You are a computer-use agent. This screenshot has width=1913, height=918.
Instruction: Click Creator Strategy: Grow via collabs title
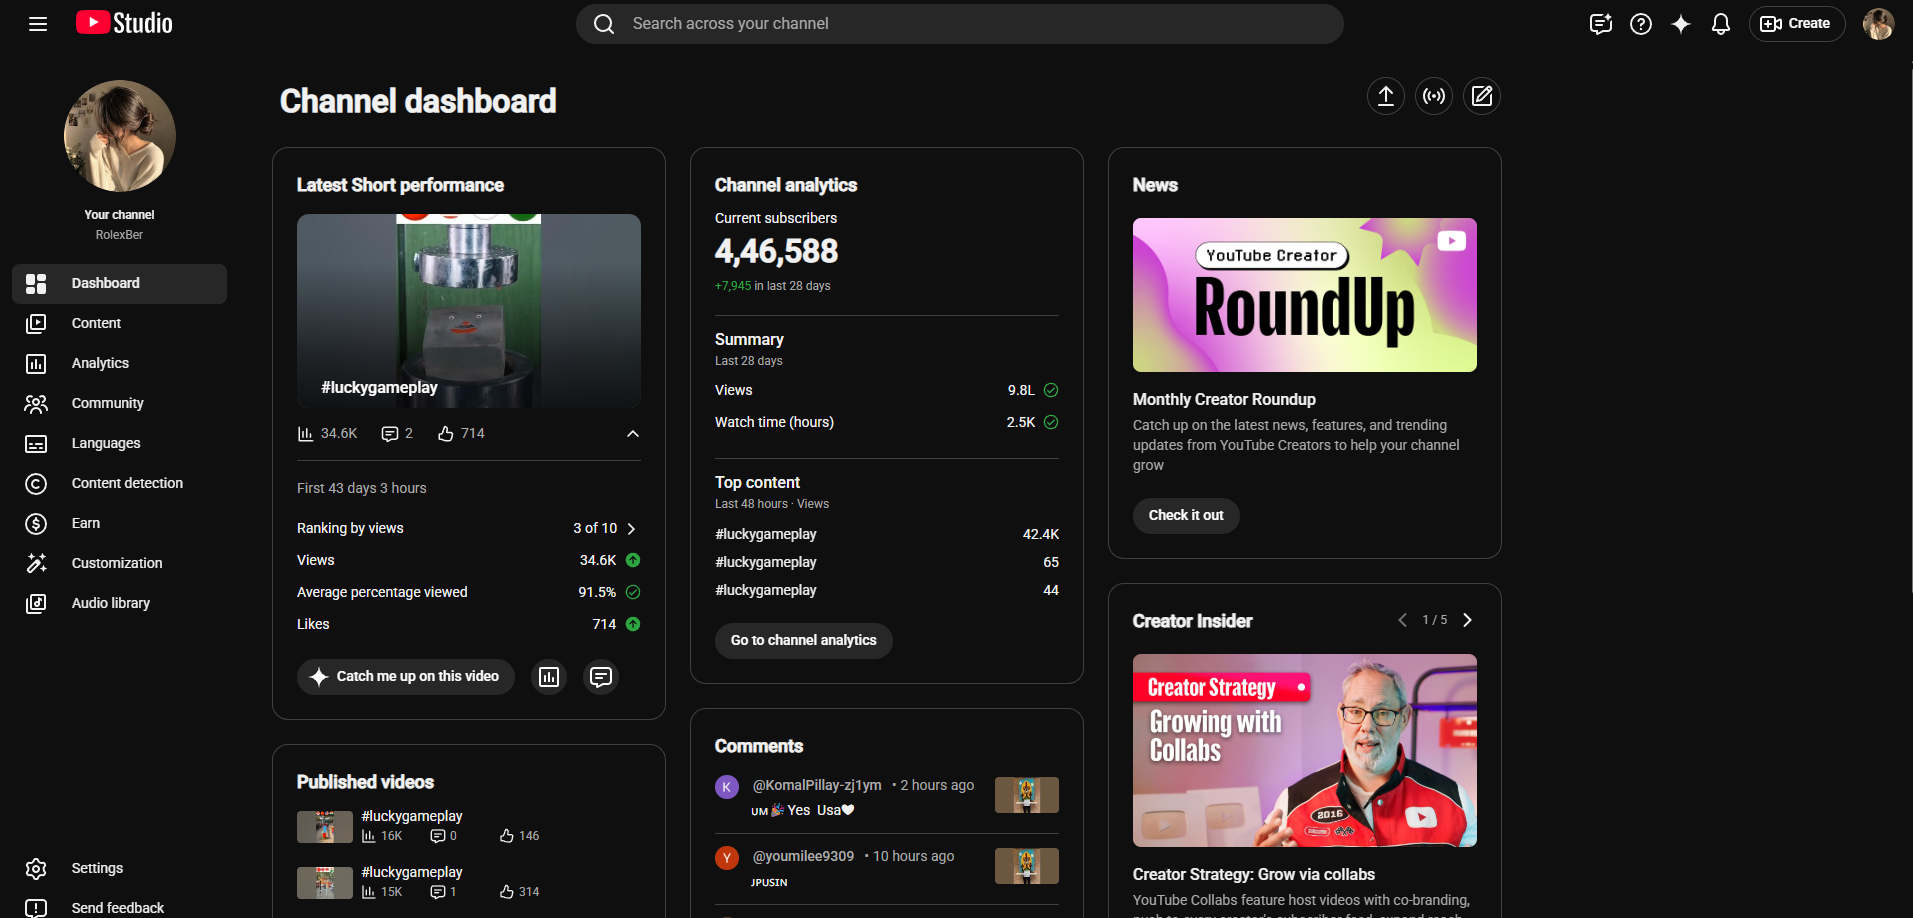click(x=1254, y=874)
